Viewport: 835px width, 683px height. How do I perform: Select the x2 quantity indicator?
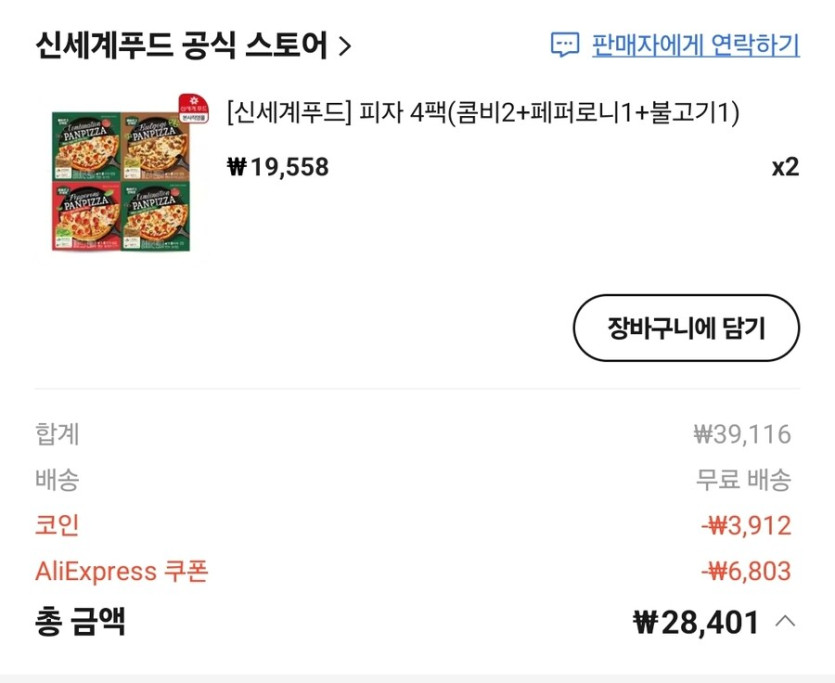pos(785,168)
